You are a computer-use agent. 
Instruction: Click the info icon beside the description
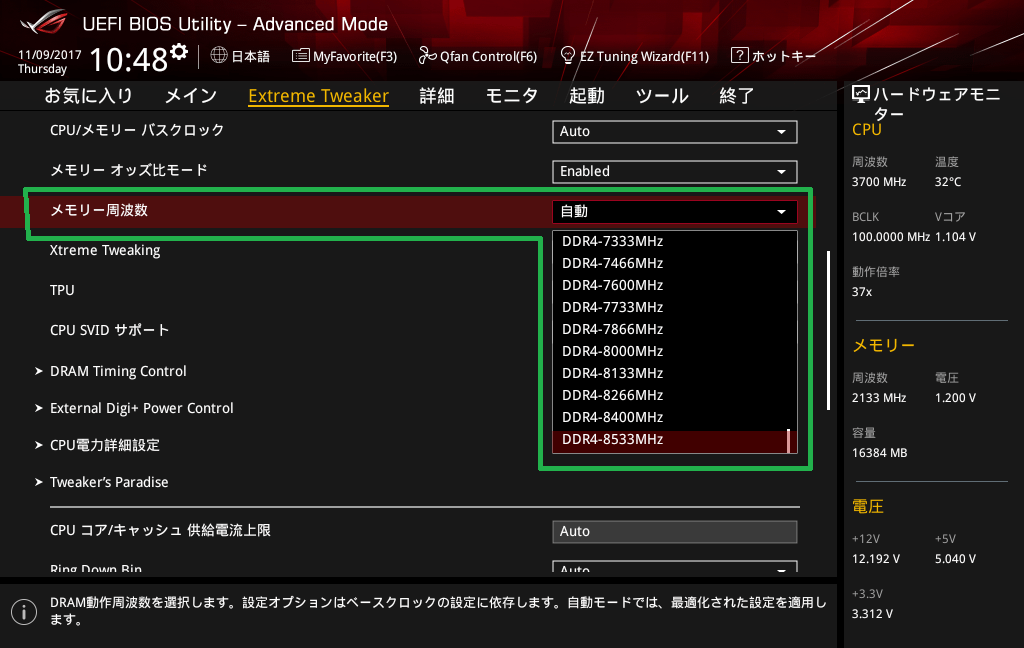(x=24, y=612)
